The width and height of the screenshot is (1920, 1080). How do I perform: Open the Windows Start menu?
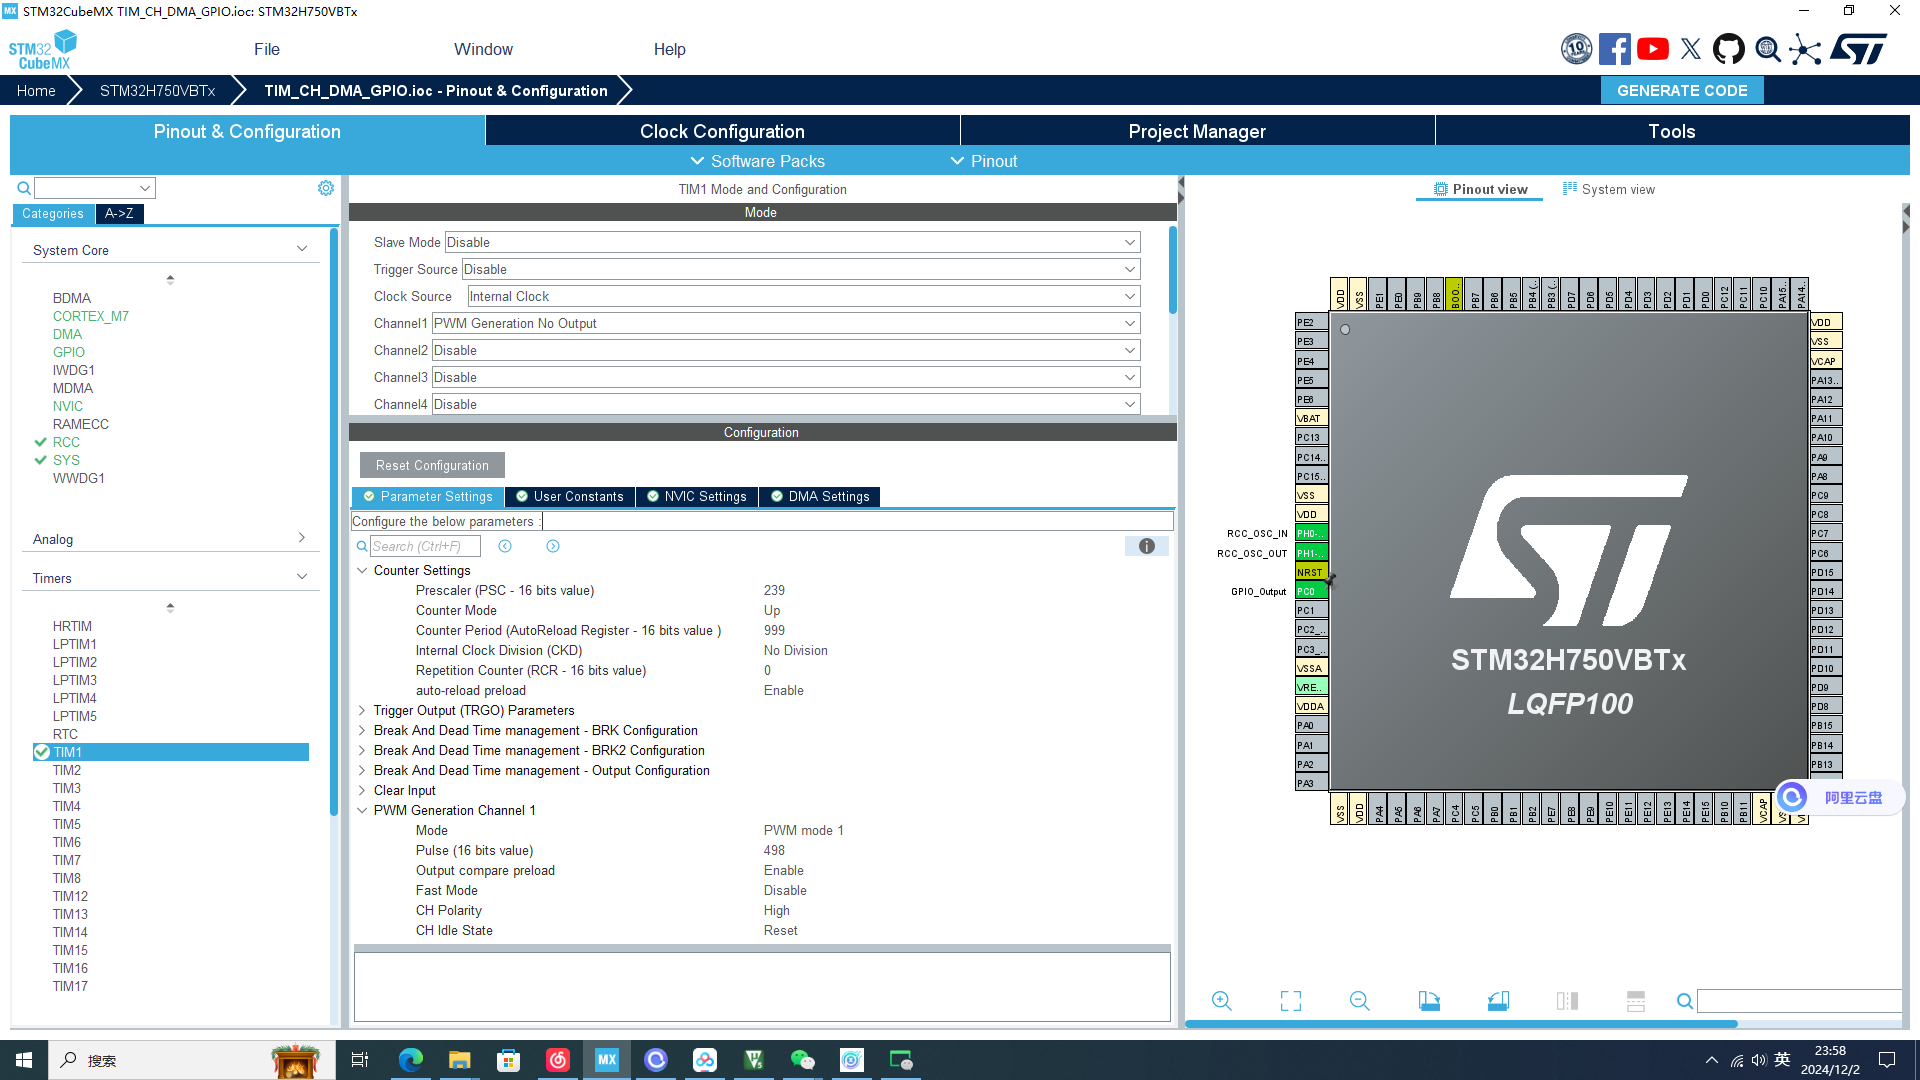click(24, 1060)
